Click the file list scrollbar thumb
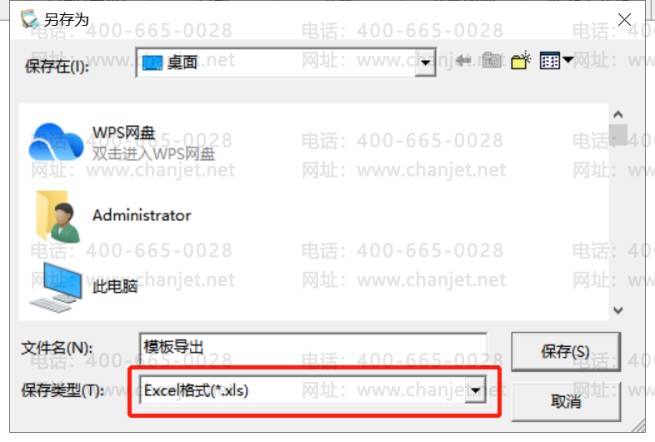Image resolution: width=655 pixels, height=442 pixels. [618, 135]
